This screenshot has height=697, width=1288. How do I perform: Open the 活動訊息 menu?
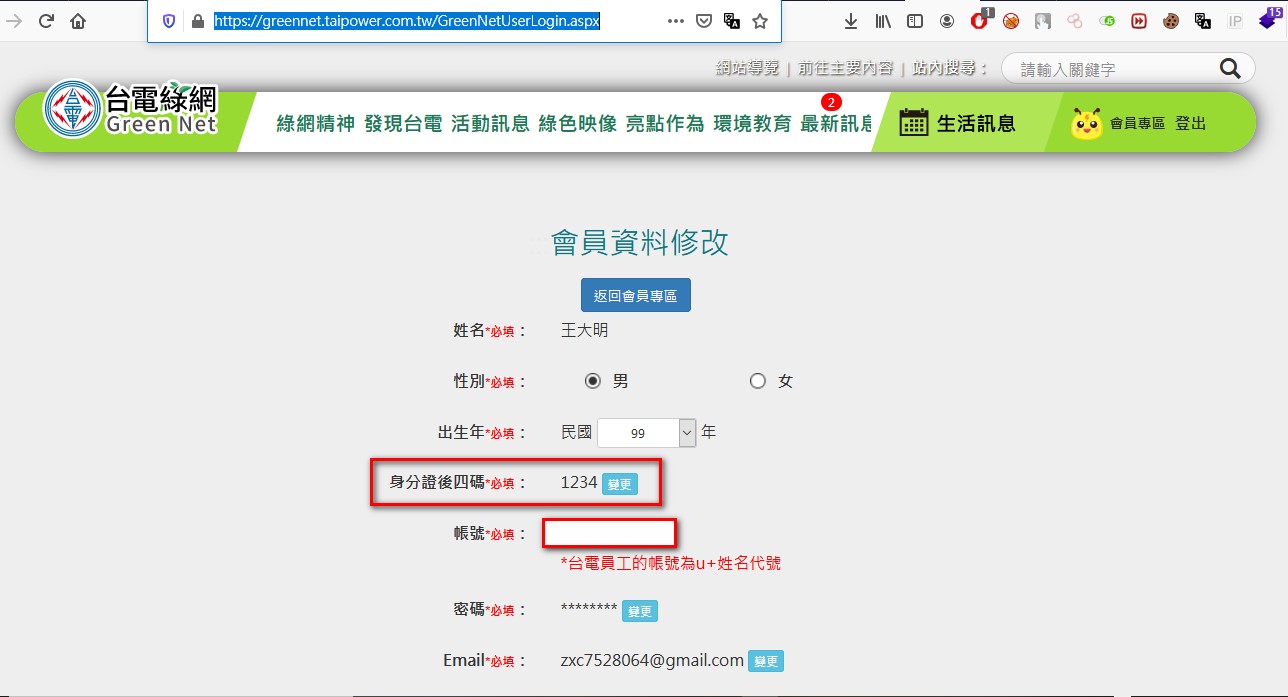(490, 124)
